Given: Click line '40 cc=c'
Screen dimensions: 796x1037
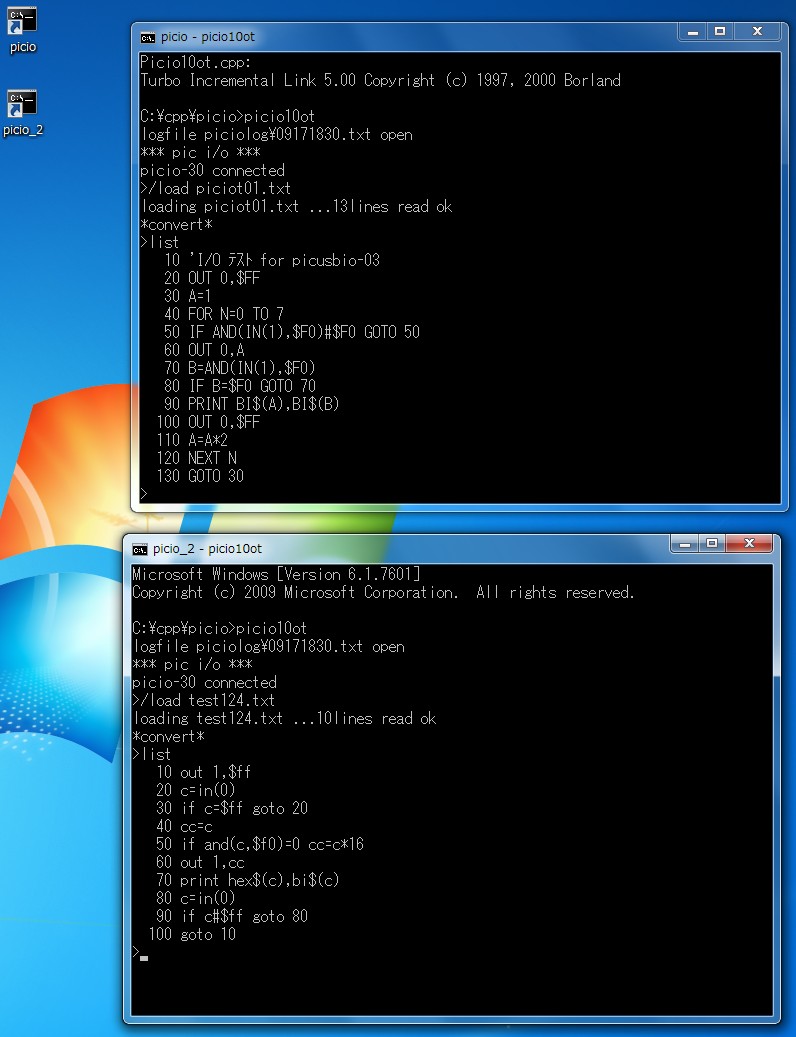Looking at the screenshot, I should click(x=184, y=826).
